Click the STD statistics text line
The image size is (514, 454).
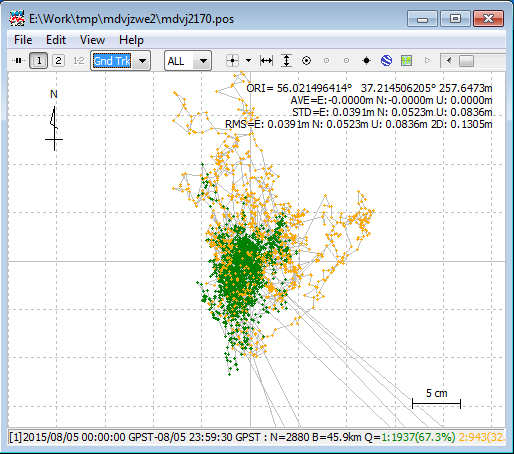click(392, 112)
